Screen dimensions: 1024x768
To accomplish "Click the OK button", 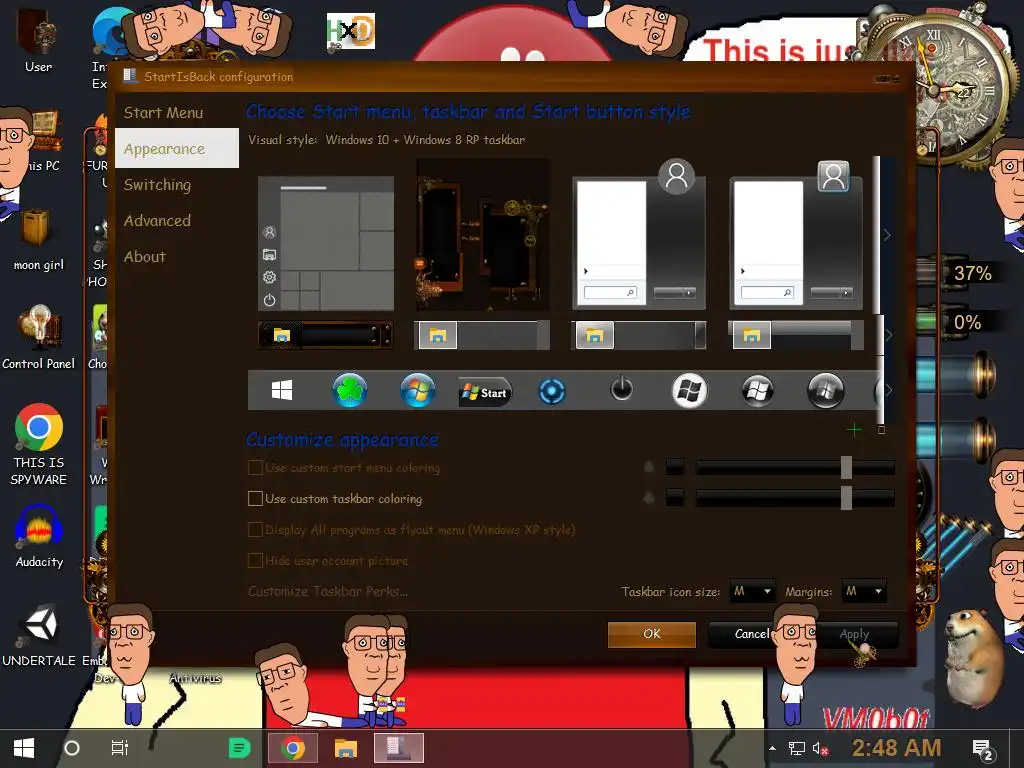I will 652,634.
